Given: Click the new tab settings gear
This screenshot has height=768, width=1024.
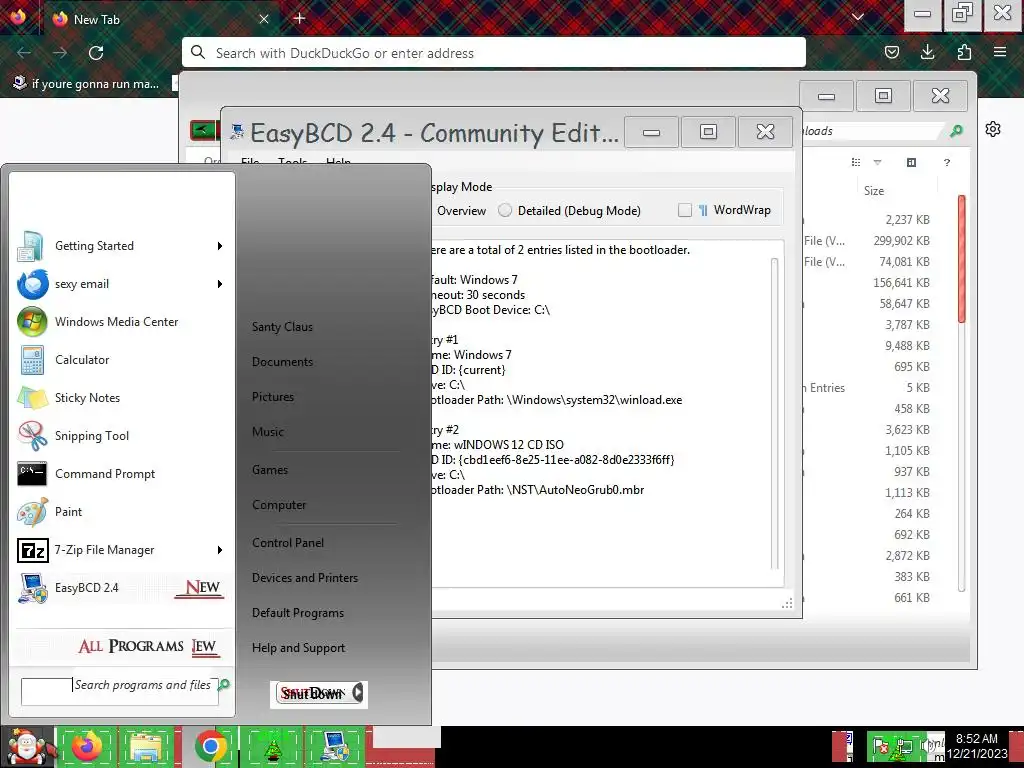Looking at the screenshot, I should (x=993, y=129).
